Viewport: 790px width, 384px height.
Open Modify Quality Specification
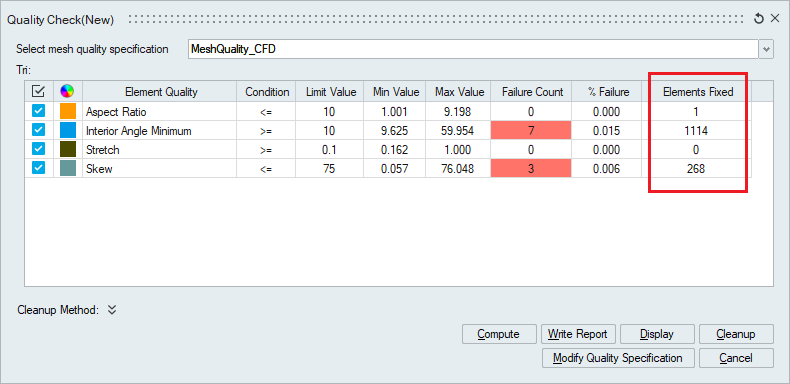pyautogui.click(x=618, y=358)
